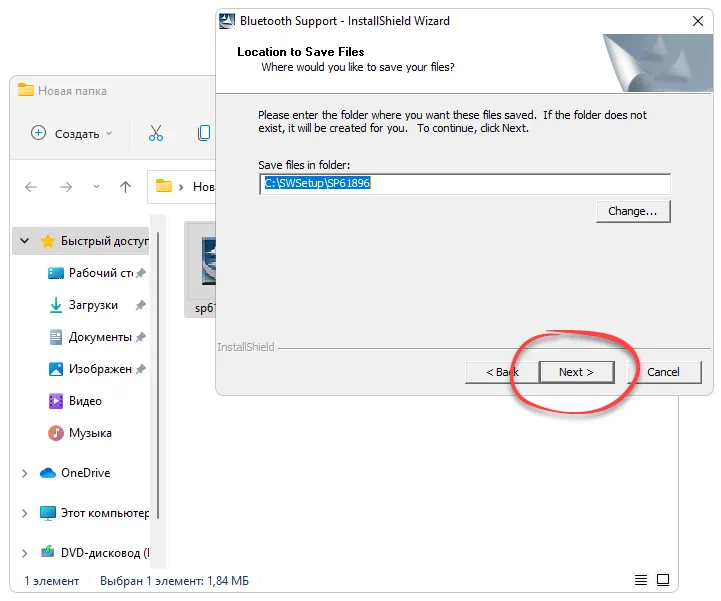Click the Save files in folder path field

(x=465, y=183)
